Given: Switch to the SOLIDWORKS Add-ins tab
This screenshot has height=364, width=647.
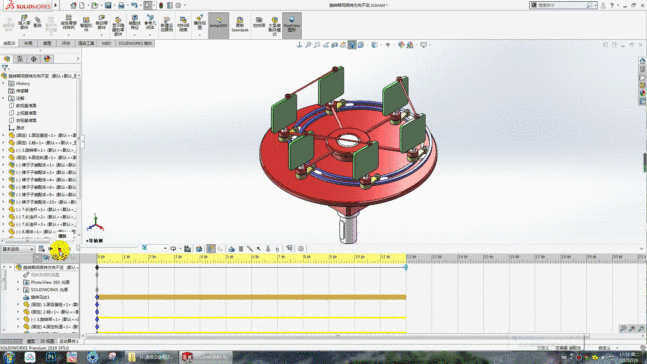Looking at the screenshot, I should [x=135, y=43].
